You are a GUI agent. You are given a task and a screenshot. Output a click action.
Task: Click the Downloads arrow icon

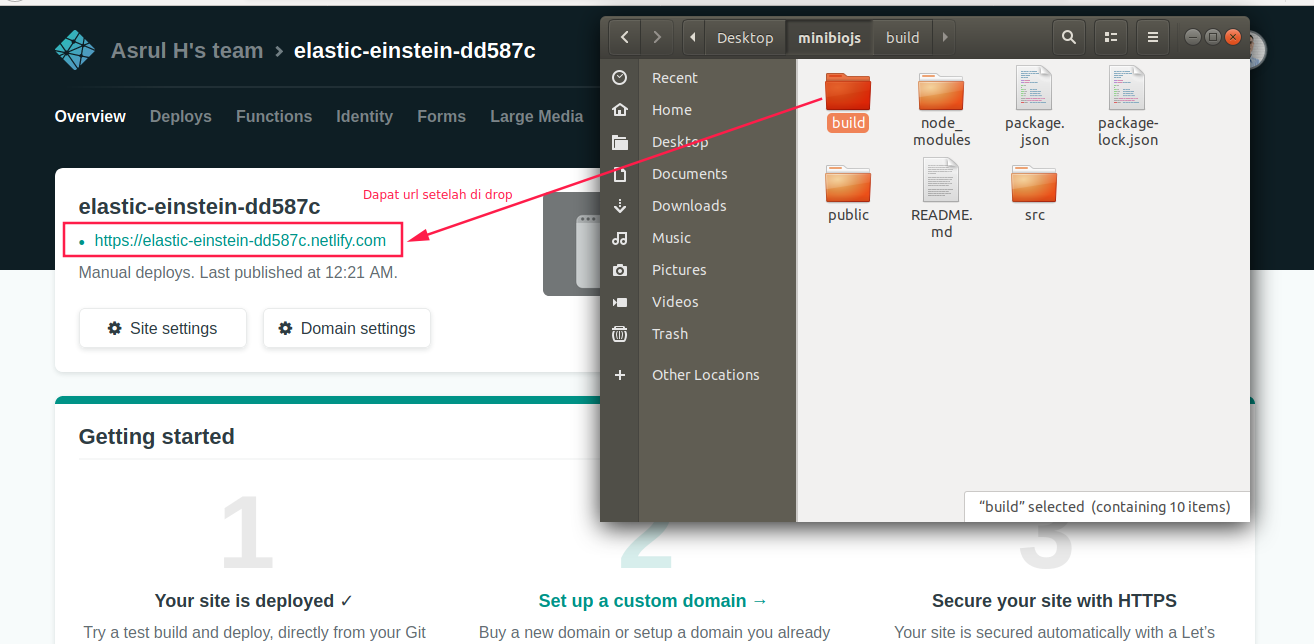[x=620, y=206]
